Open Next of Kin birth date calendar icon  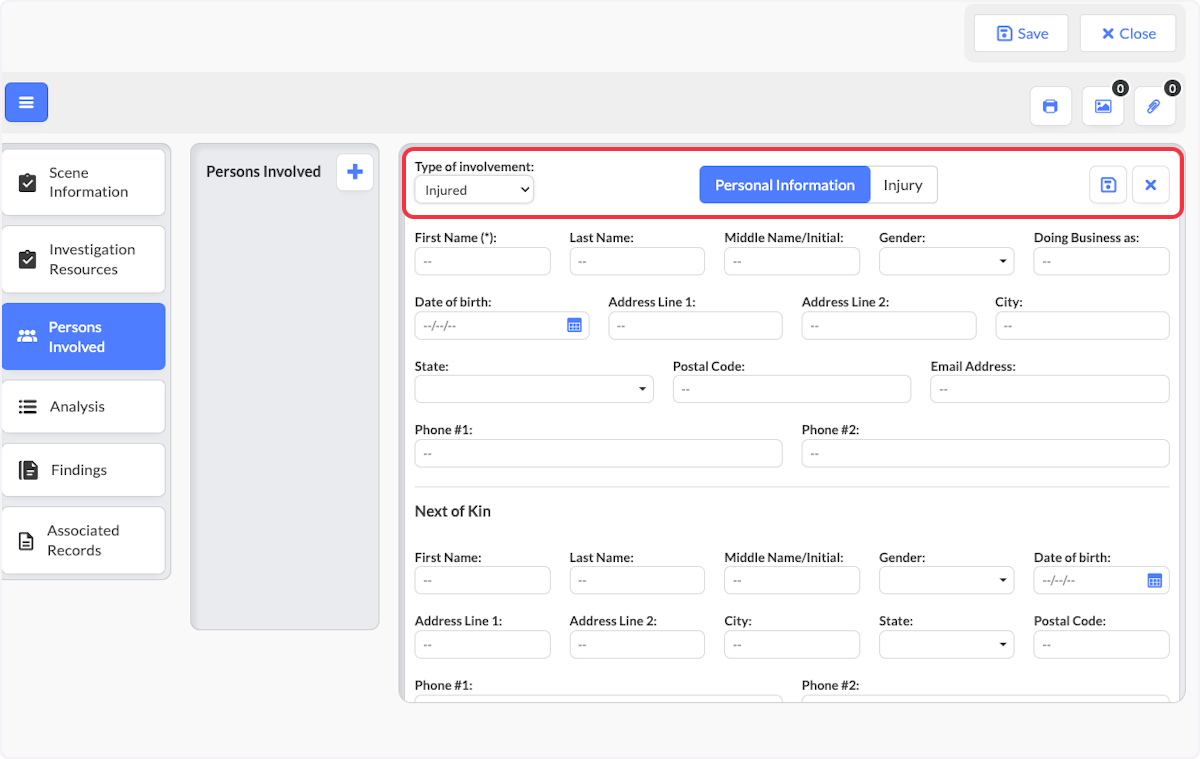1154,580
